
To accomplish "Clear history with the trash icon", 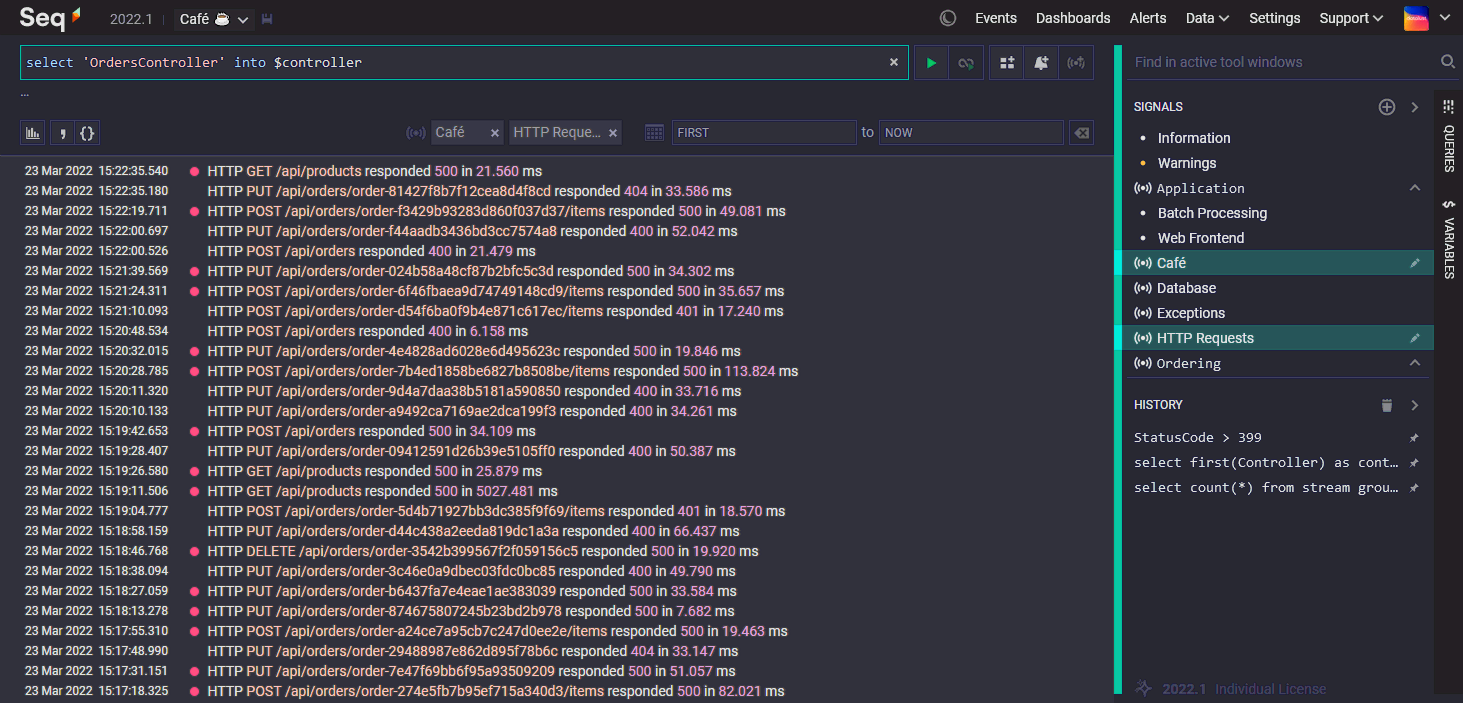I will coord(1386,405).
